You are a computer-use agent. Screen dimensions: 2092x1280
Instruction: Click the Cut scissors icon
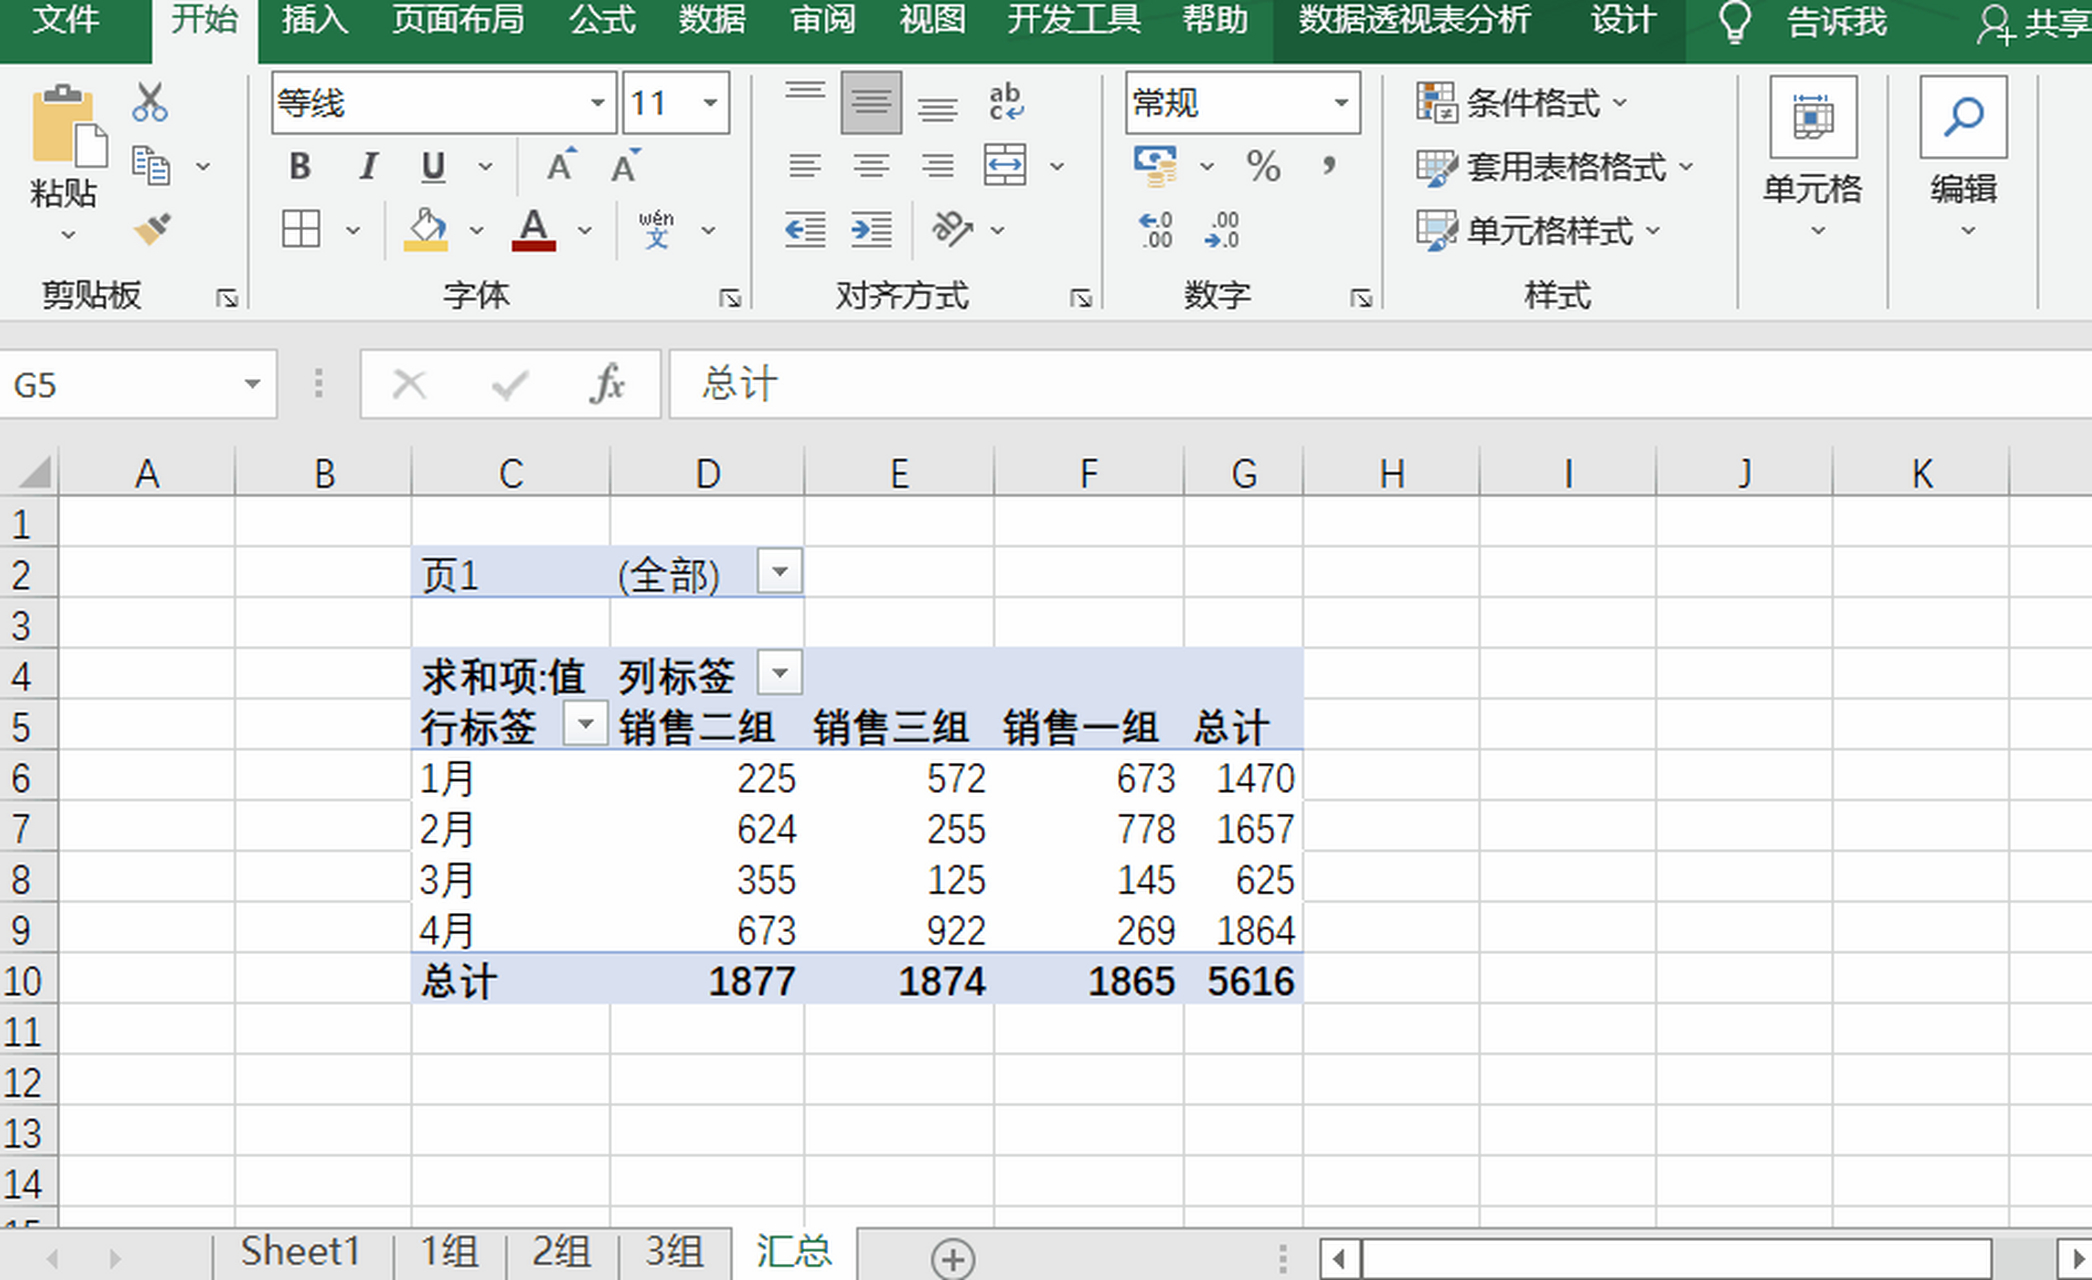150,102
